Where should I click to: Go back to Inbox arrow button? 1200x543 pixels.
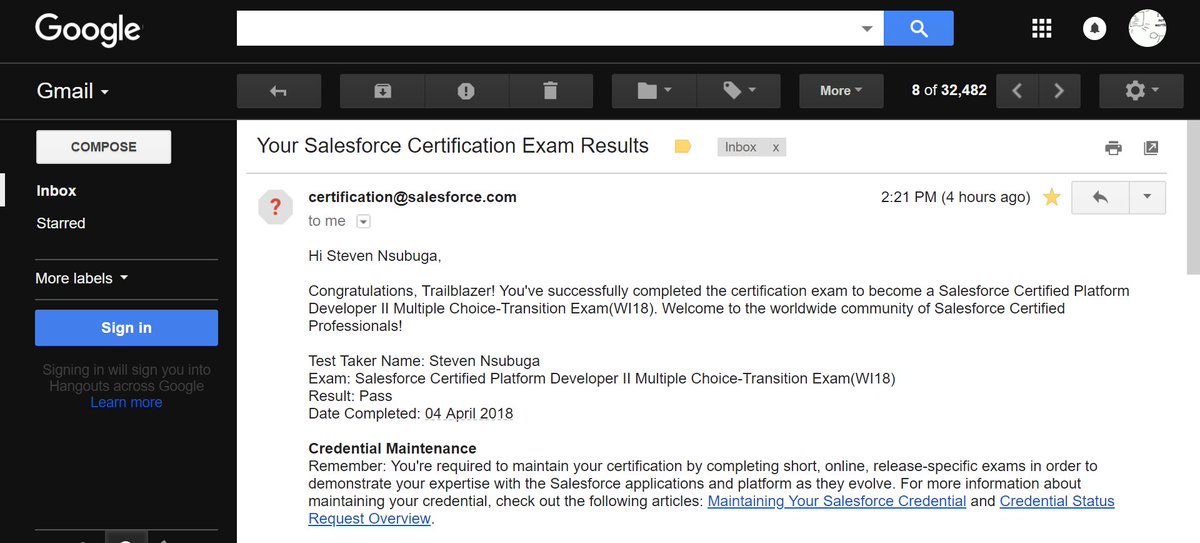[x=279, y=91]
